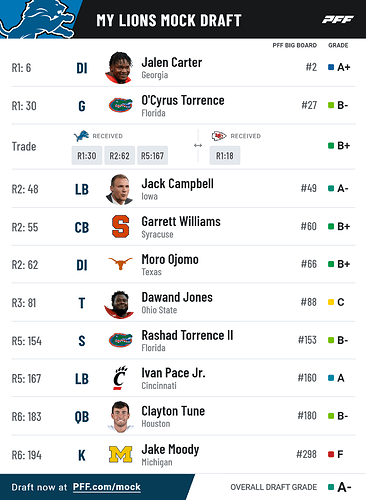Click the PFF logo in header
This screenshot has height=500, width=366.
click(x=338, y=19)
